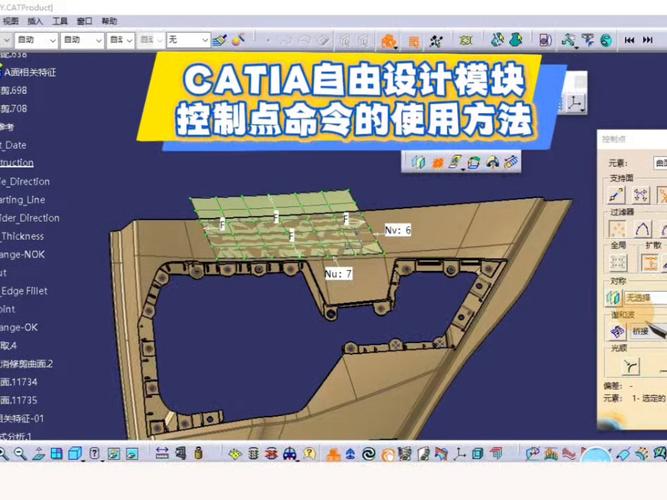Open the 帮助 menu
The width and height of the screenshot is (667, 500).
[109, 21]
